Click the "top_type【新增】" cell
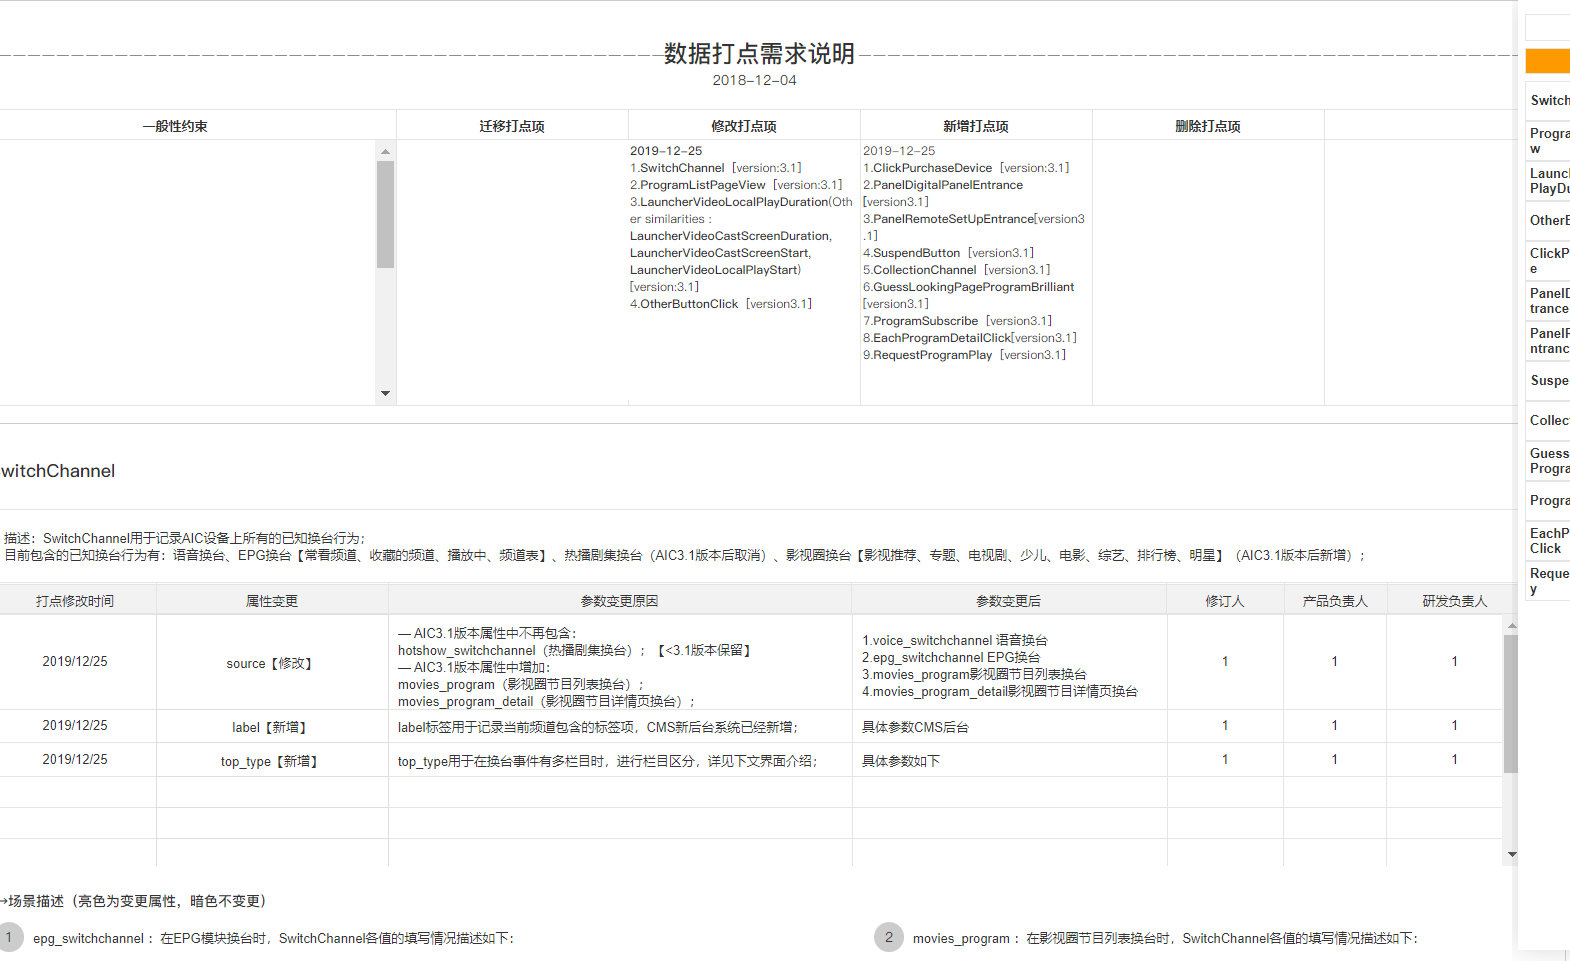 pos(272,761)
